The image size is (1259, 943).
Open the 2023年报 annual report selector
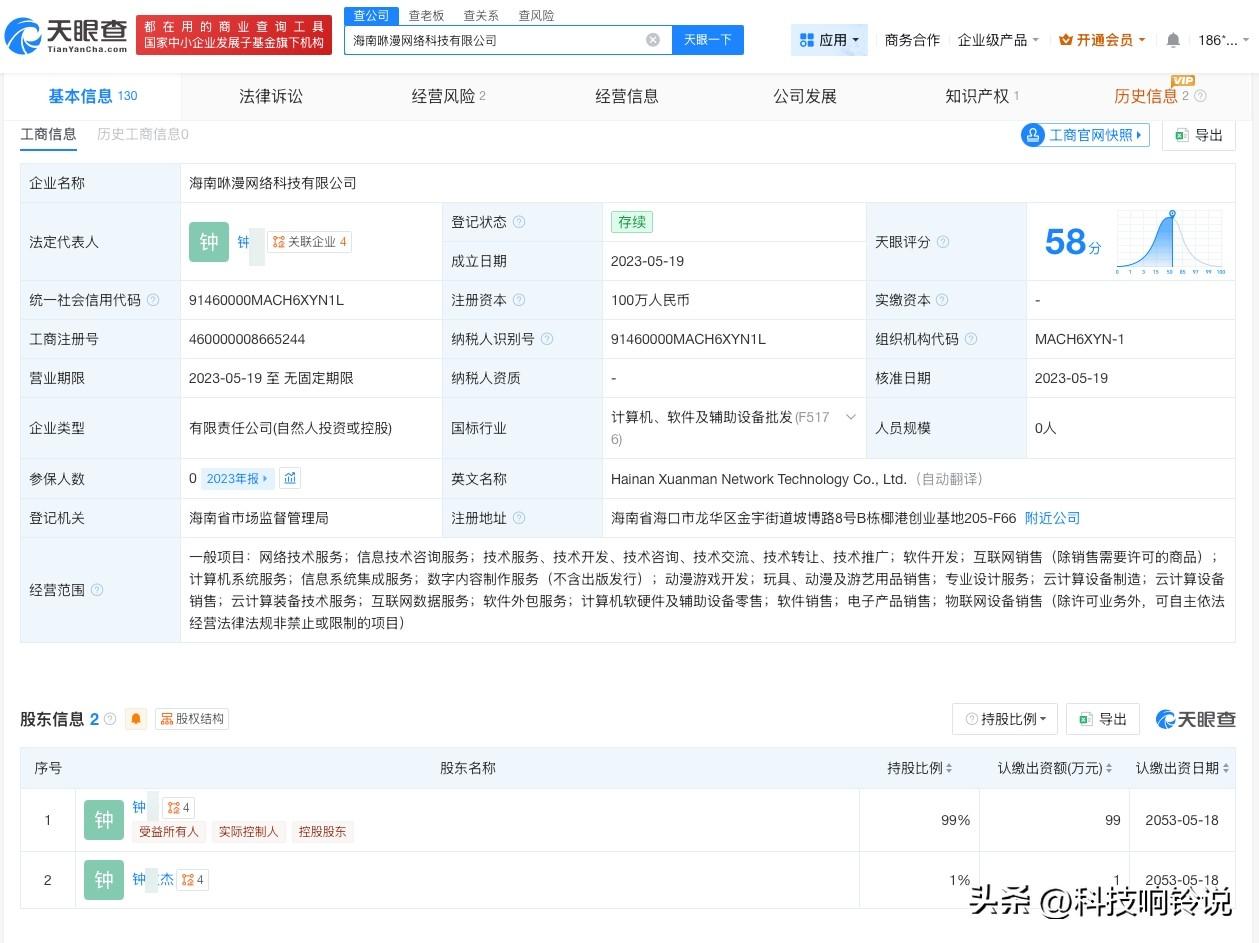coord(237,478)
